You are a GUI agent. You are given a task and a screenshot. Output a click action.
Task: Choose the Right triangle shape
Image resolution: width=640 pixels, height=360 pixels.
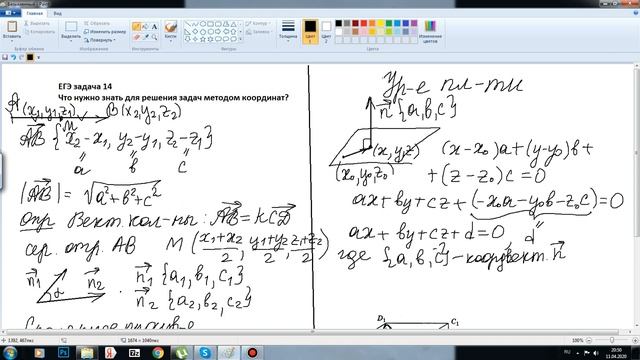(187, 31)
